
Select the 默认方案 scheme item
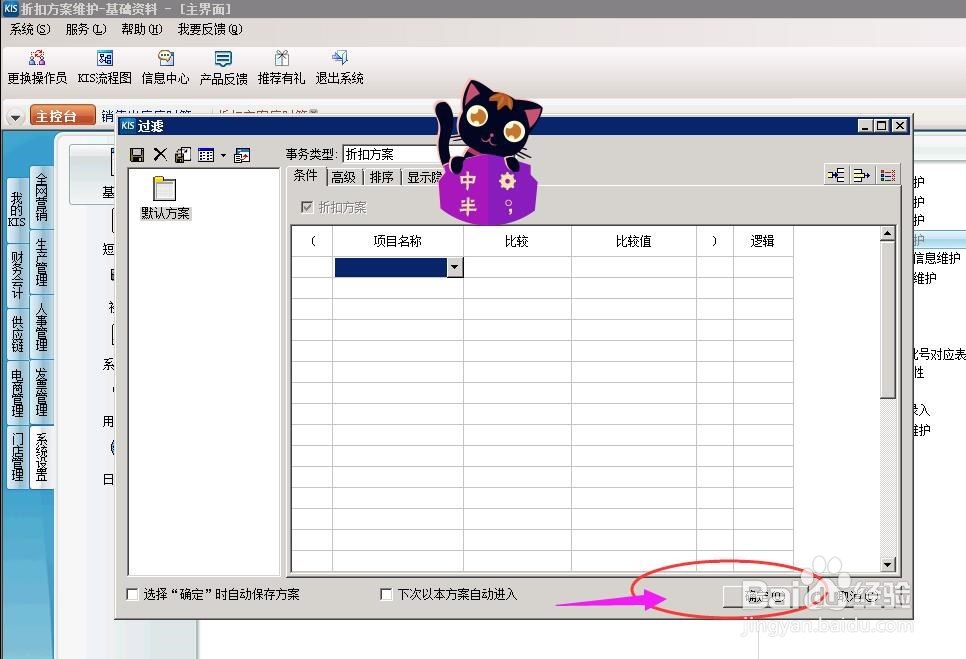tap(164, 199)
